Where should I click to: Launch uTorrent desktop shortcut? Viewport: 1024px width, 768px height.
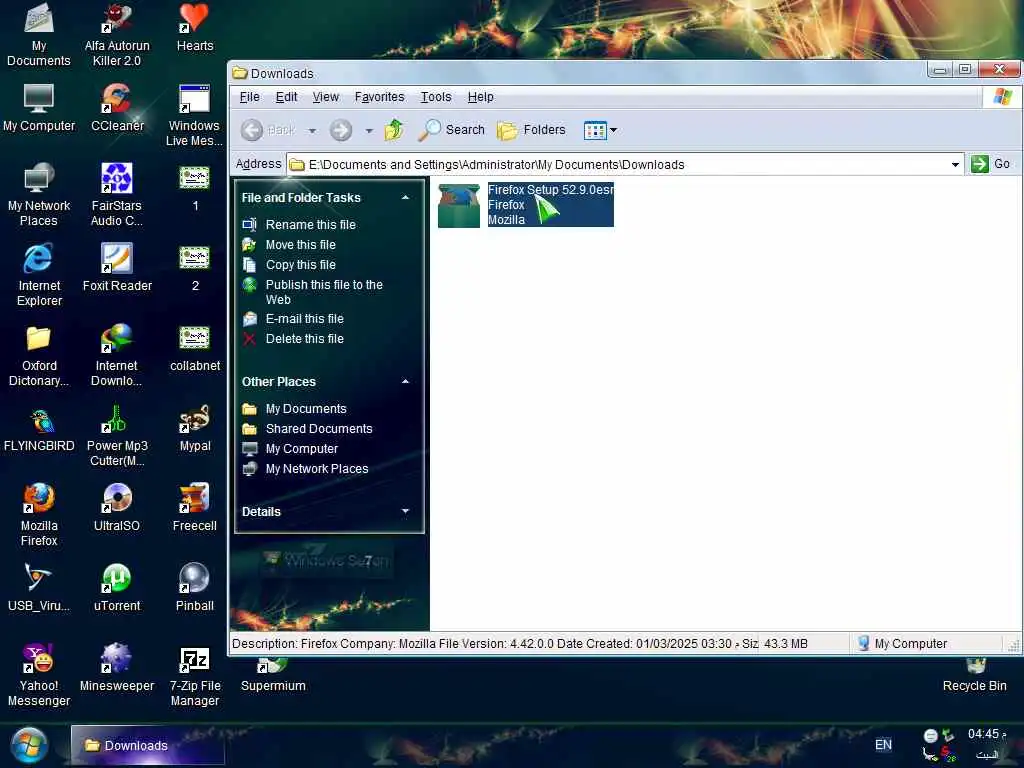(x=117, y=588)
